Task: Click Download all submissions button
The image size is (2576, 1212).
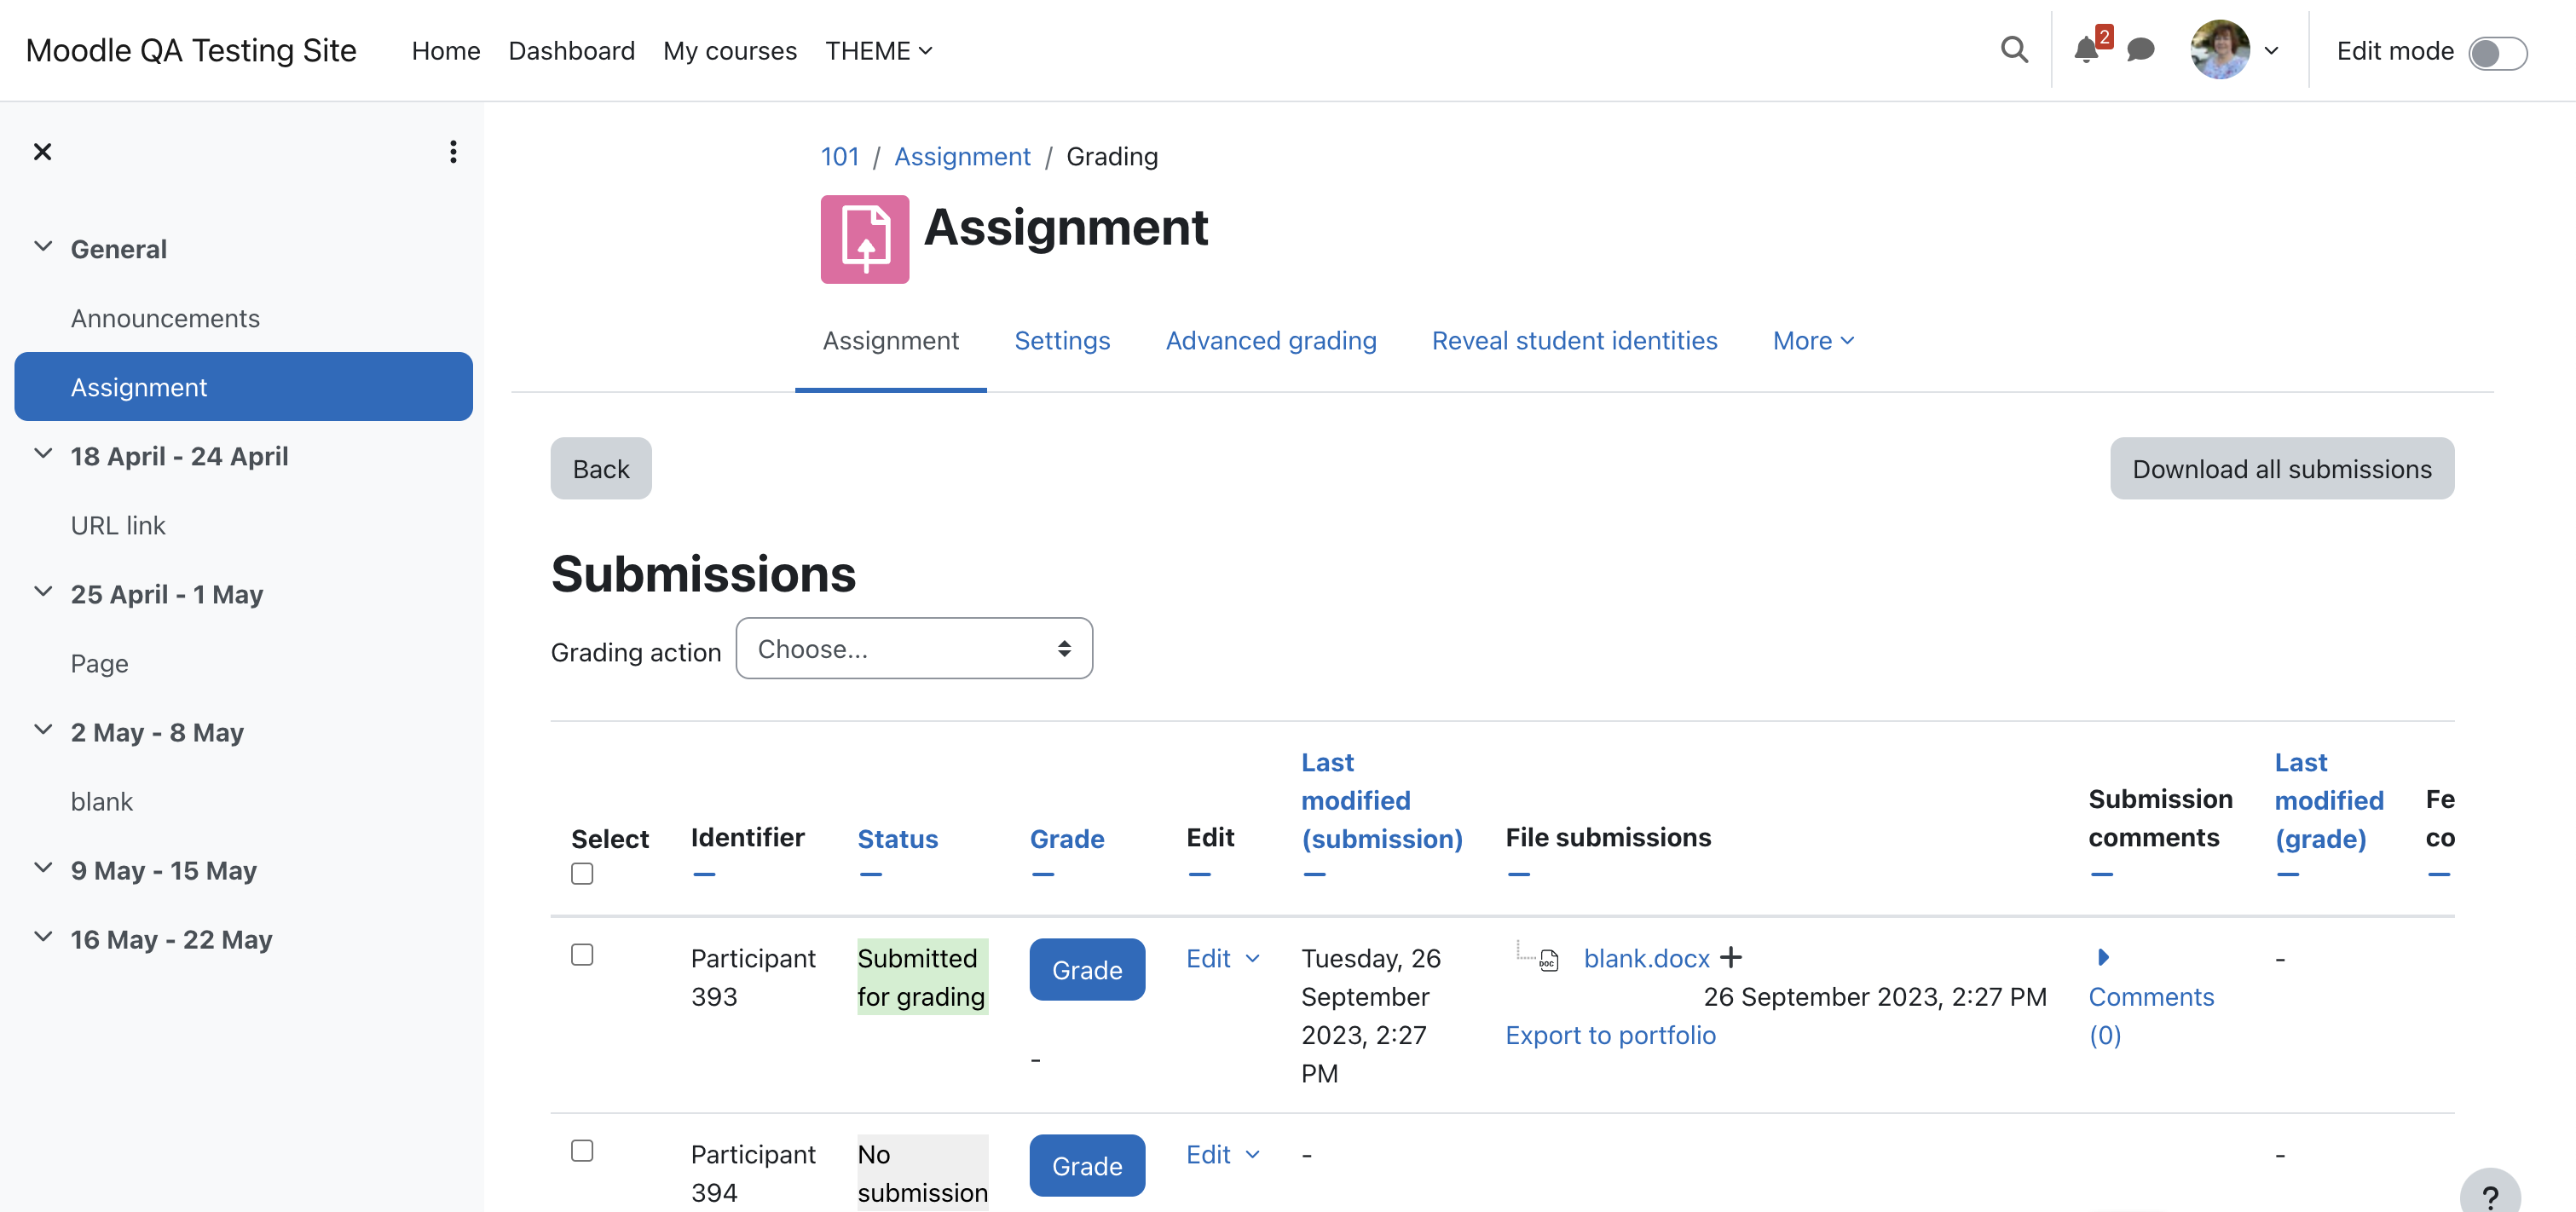Action: pyautogui.click(x=2281, y=468)
